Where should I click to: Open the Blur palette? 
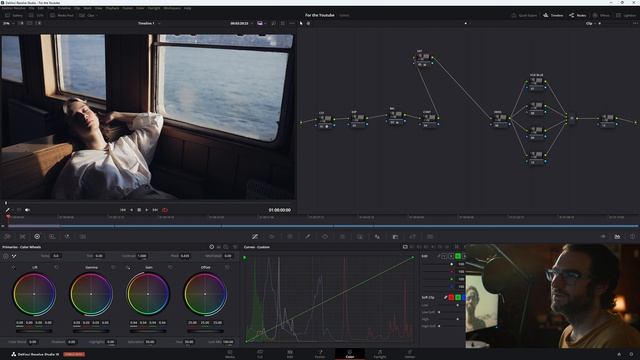pos(377,236)
